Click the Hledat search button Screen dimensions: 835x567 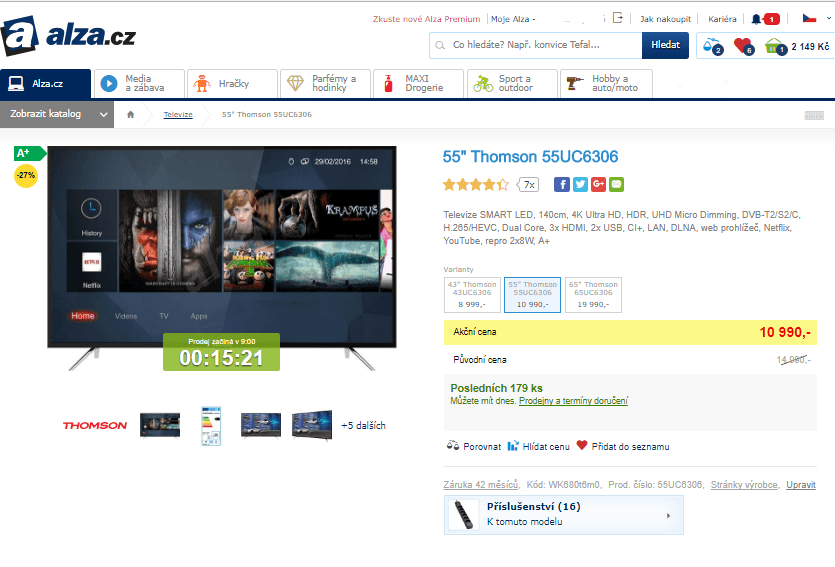(x=666, y=45)
